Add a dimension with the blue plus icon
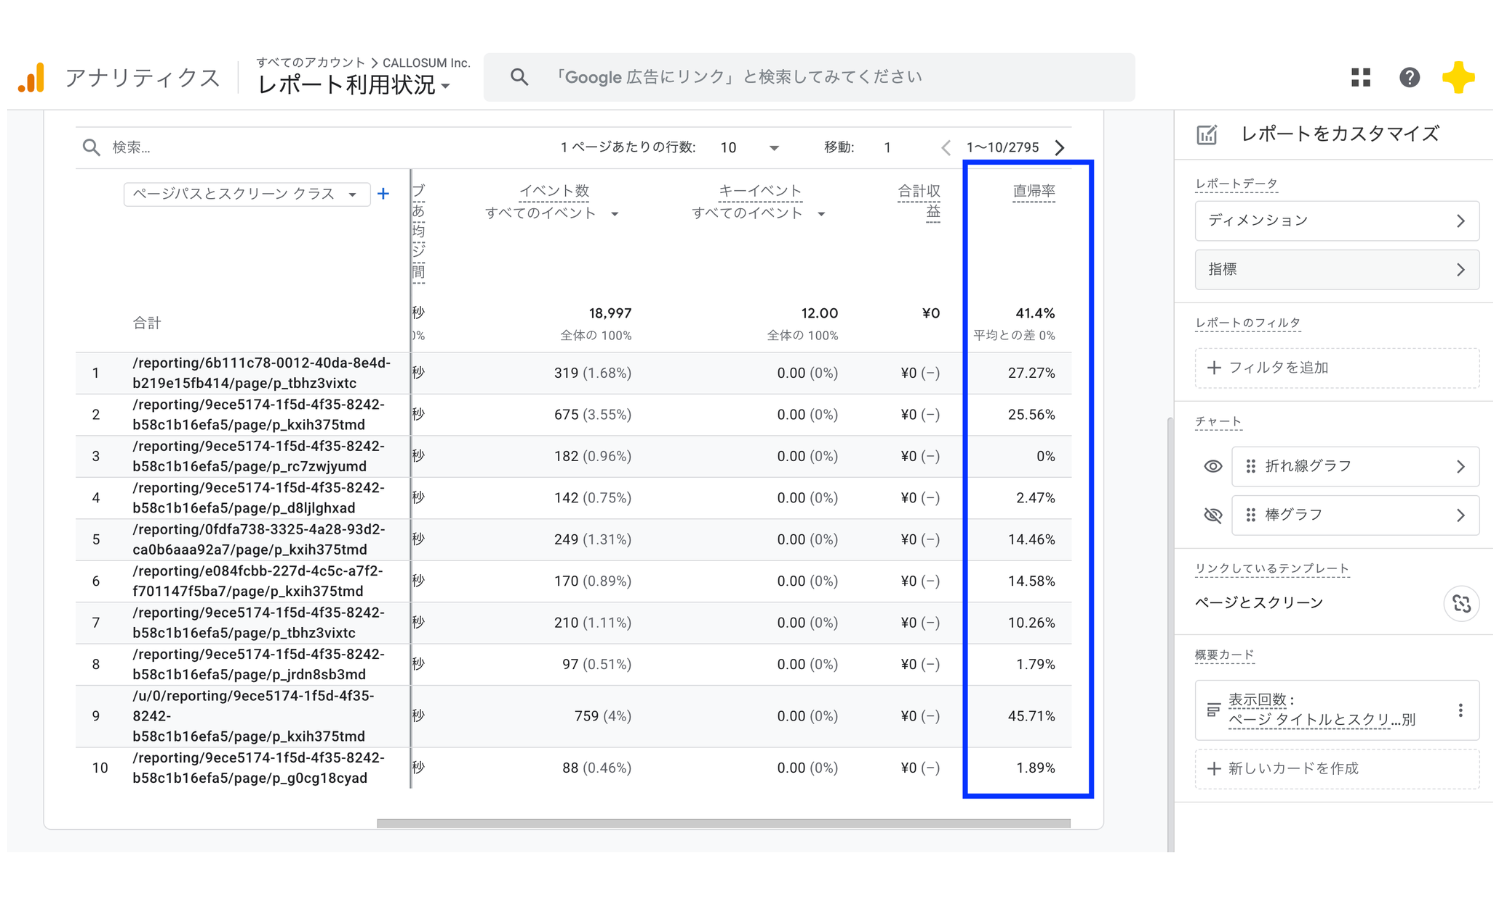The width and height of the screenshot is (1500, 900). 383,194
